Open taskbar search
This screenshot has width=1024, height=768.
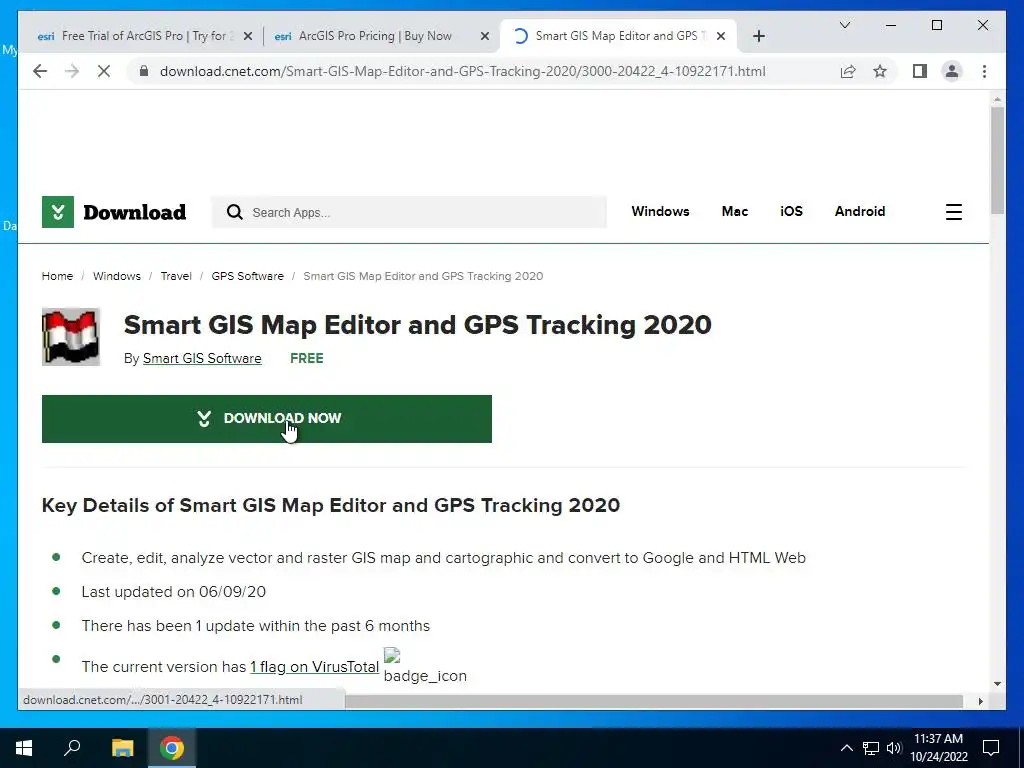point(72,748)
